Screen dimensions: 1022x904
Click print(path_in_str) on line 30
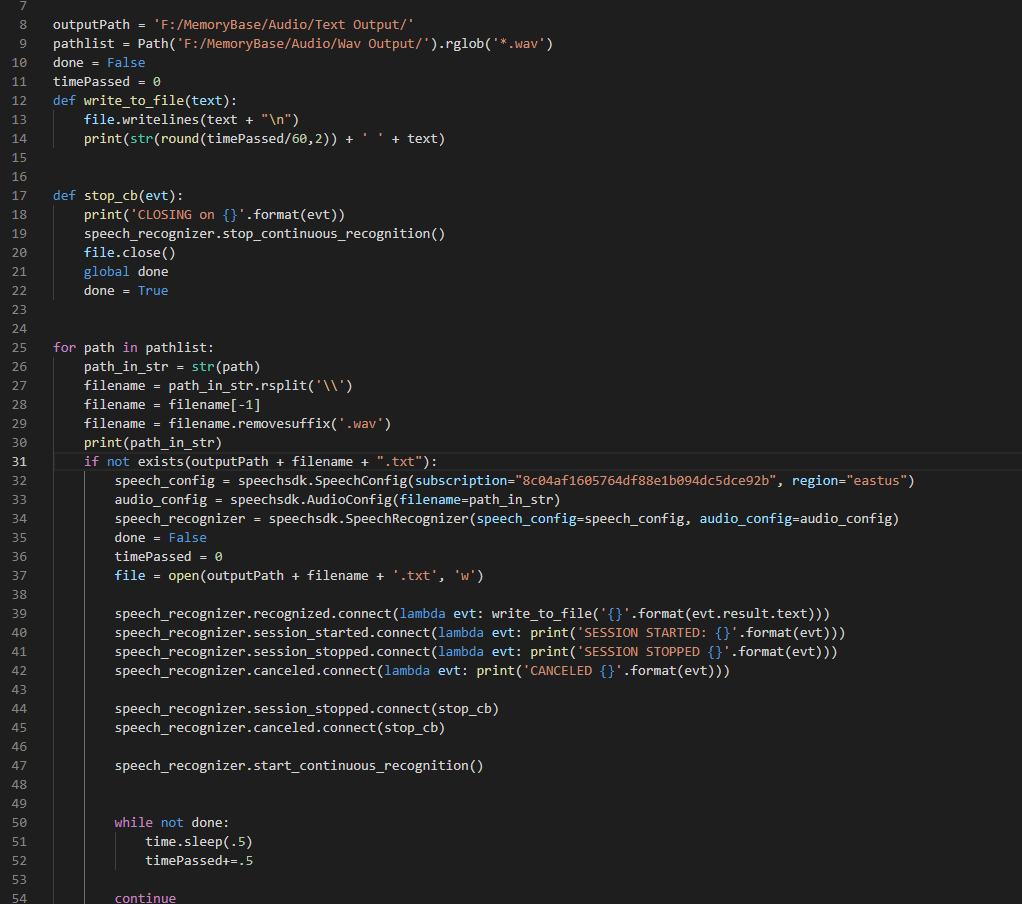tap(153, 443)
